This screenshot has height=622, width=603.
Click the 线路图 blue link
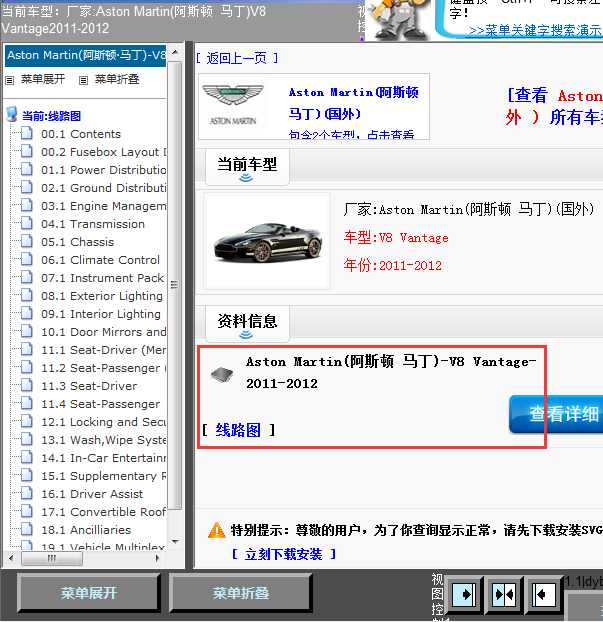[x=238, y=430]
